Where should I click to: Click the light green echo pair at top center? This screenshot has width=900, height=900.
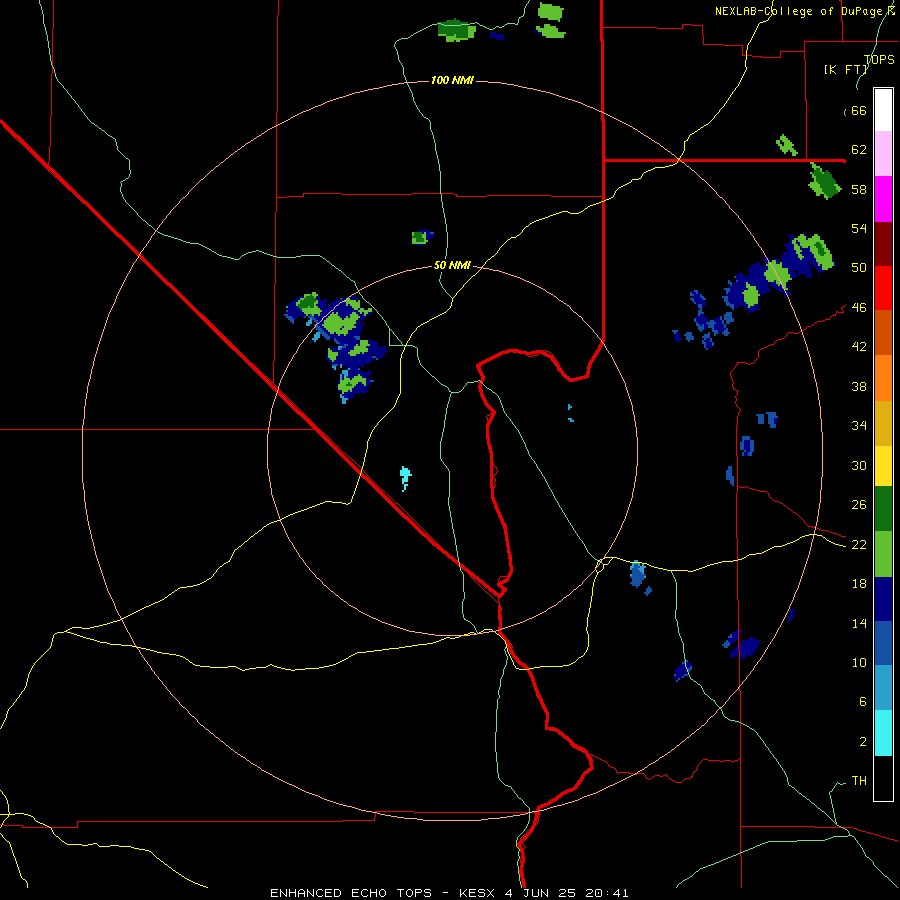[550, 21]
